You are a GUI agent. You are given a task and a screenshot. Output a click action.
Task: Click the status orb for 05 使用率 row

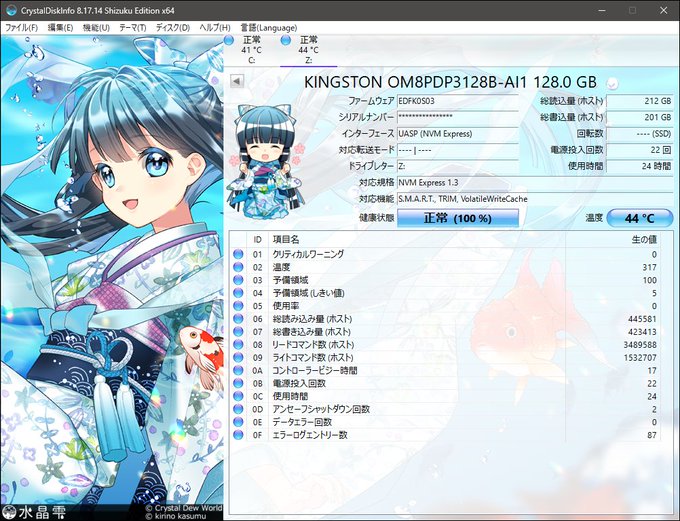coord(238,306)
